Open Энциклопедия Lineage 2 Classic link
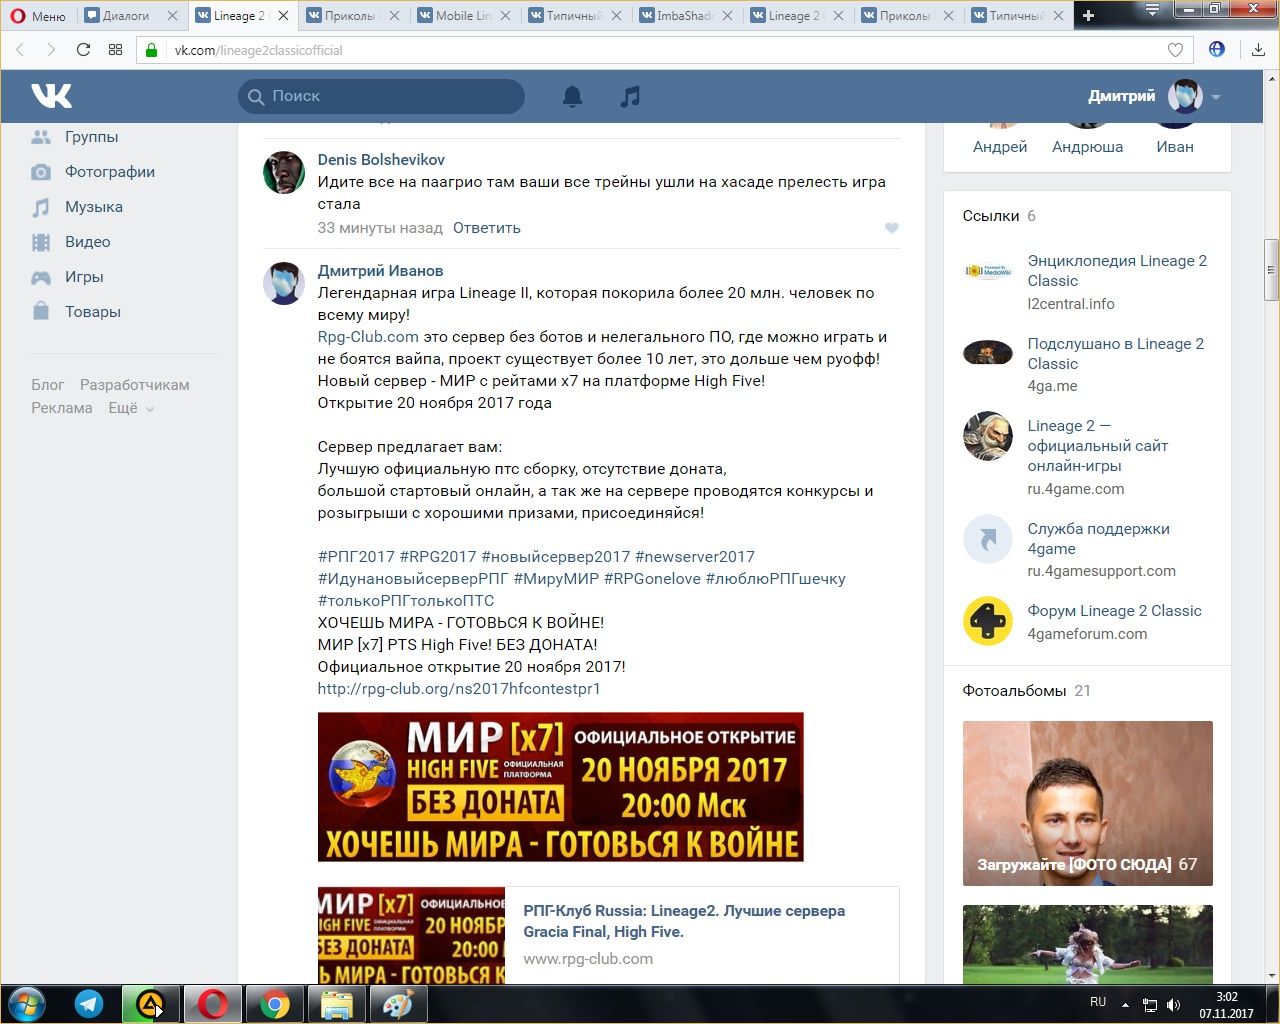 1117,271
